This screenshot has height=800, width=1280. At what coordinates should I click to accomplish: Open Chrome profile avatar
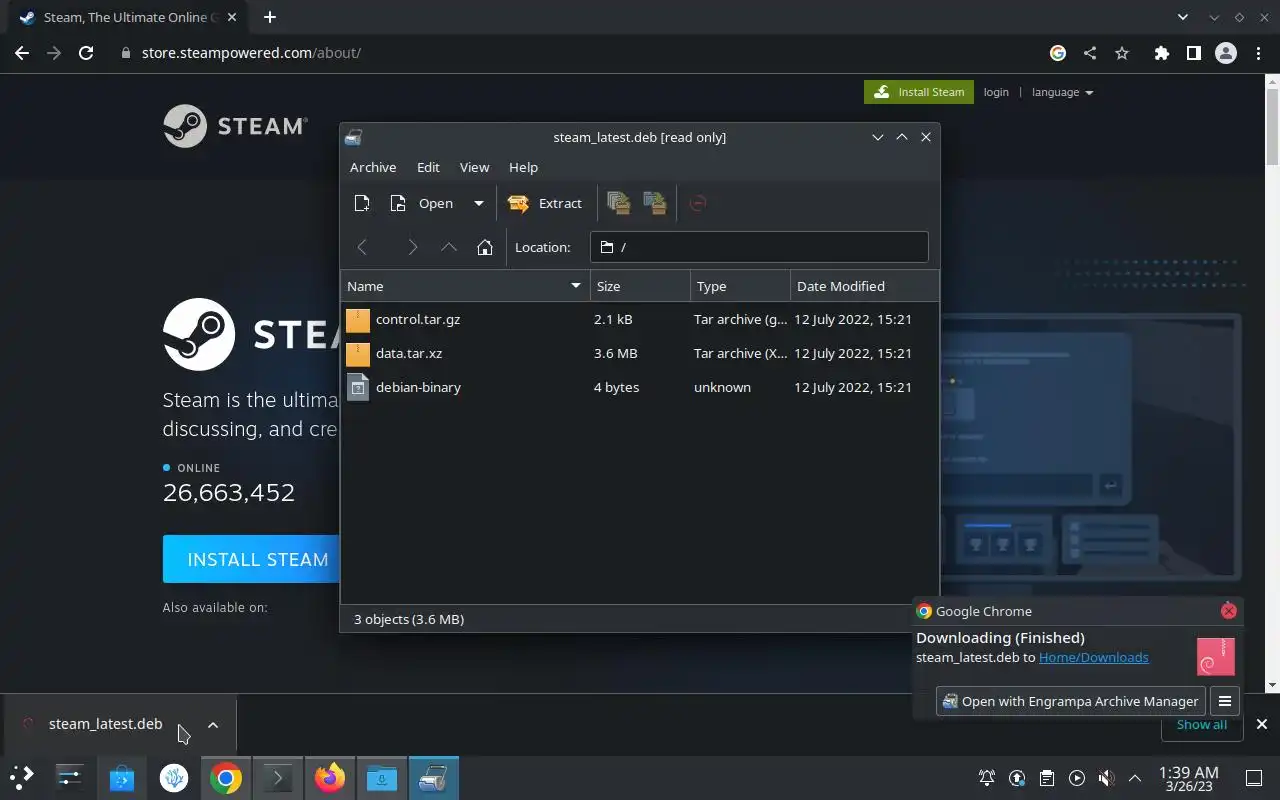1226,53
